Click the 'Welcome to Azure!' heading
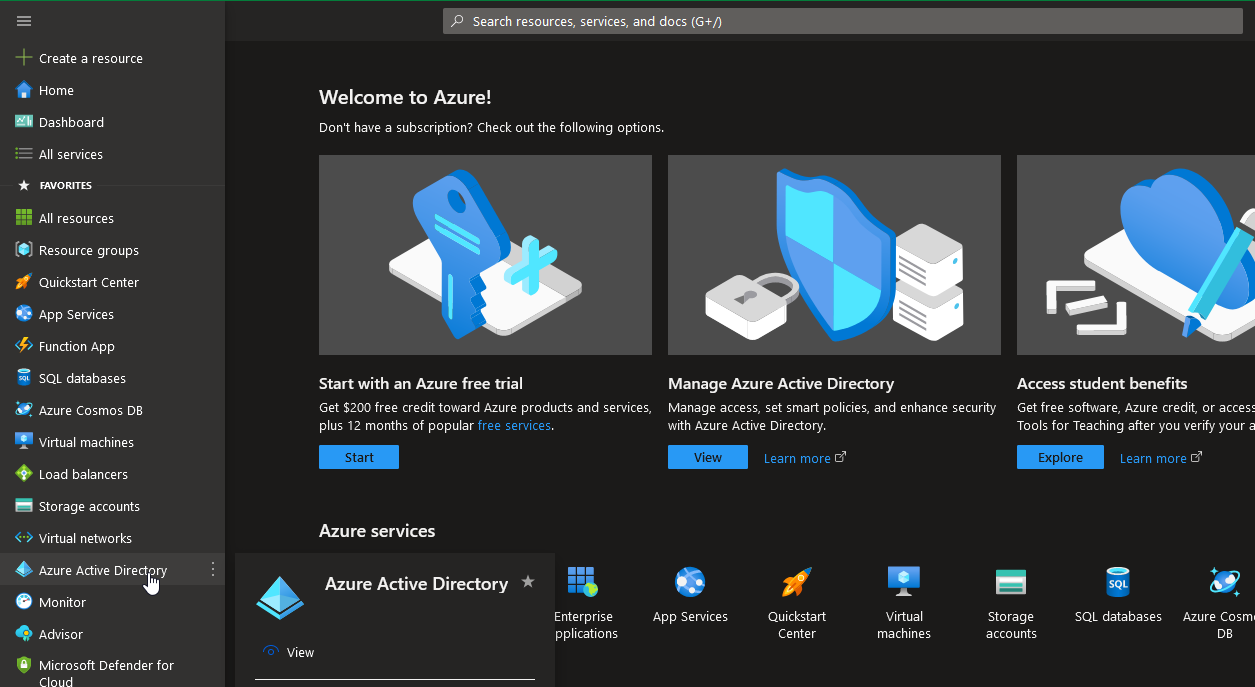1255x687 pixels. click(405, 97)
